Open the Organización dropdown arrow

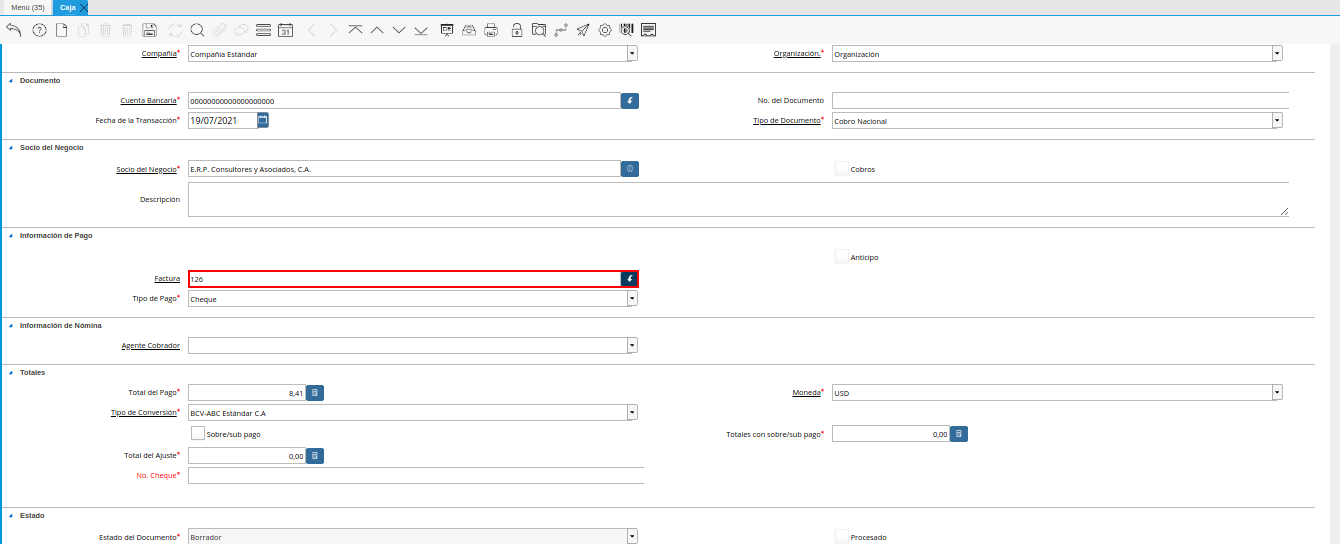tap(1277, 54)
